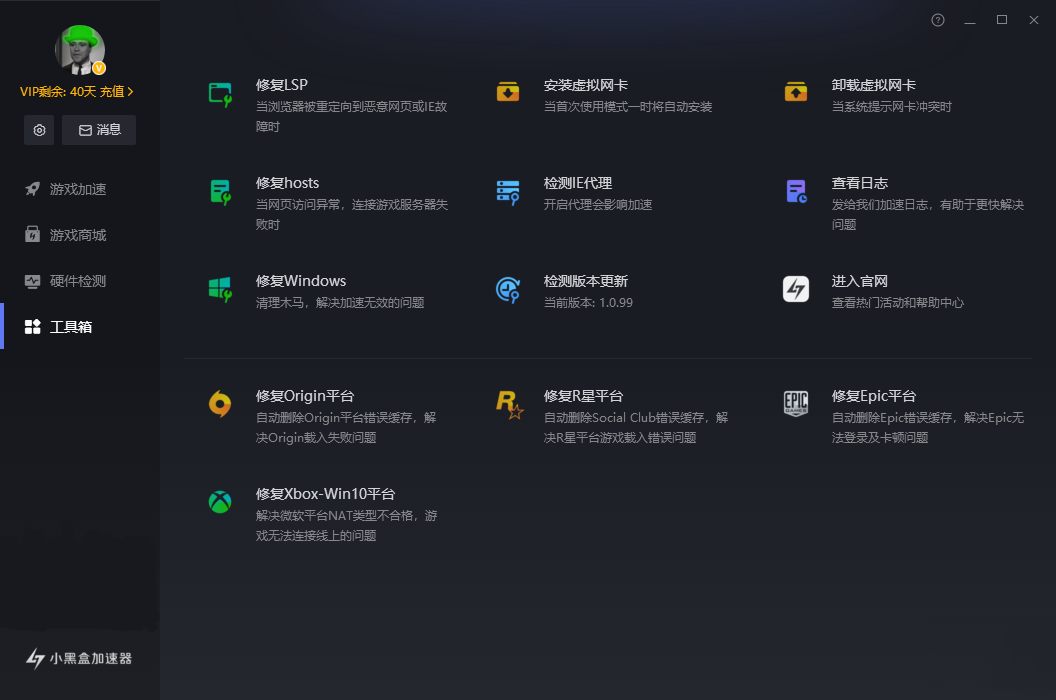Click the 查看日志 title
1056x700 pixels.
click(859, 183)
